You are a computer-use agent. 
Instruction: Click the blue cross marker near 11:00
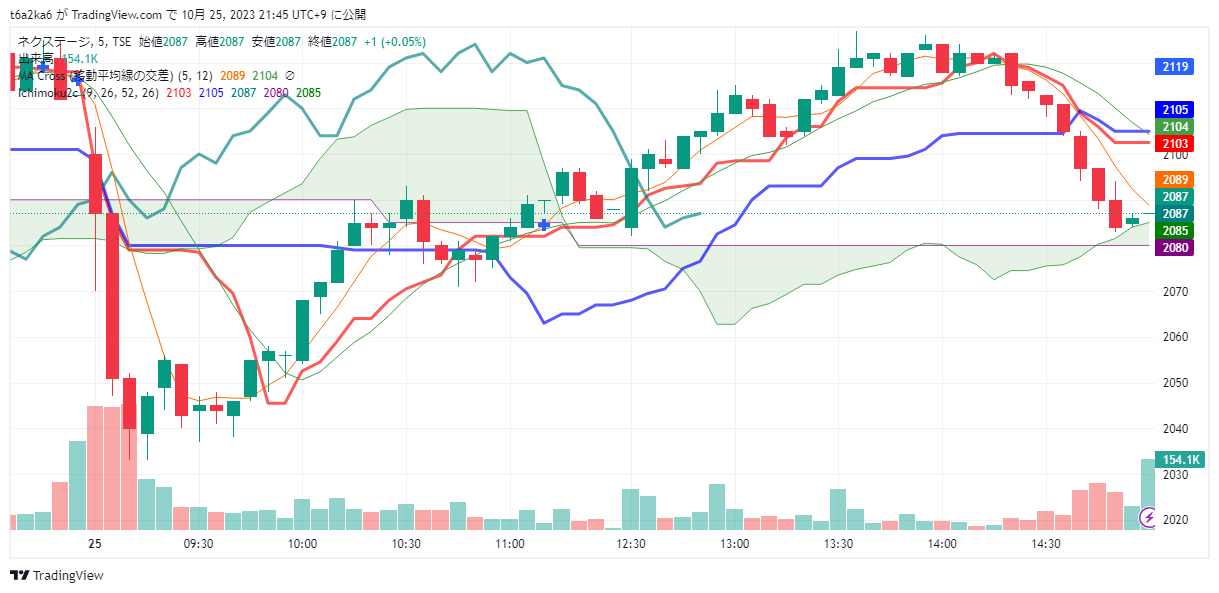[543, 225]
